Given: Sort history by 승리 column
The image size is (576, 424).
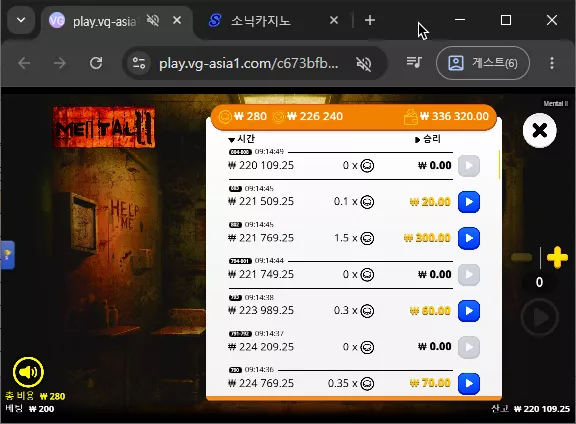Looking at the screenshot, I should (428, 139).
